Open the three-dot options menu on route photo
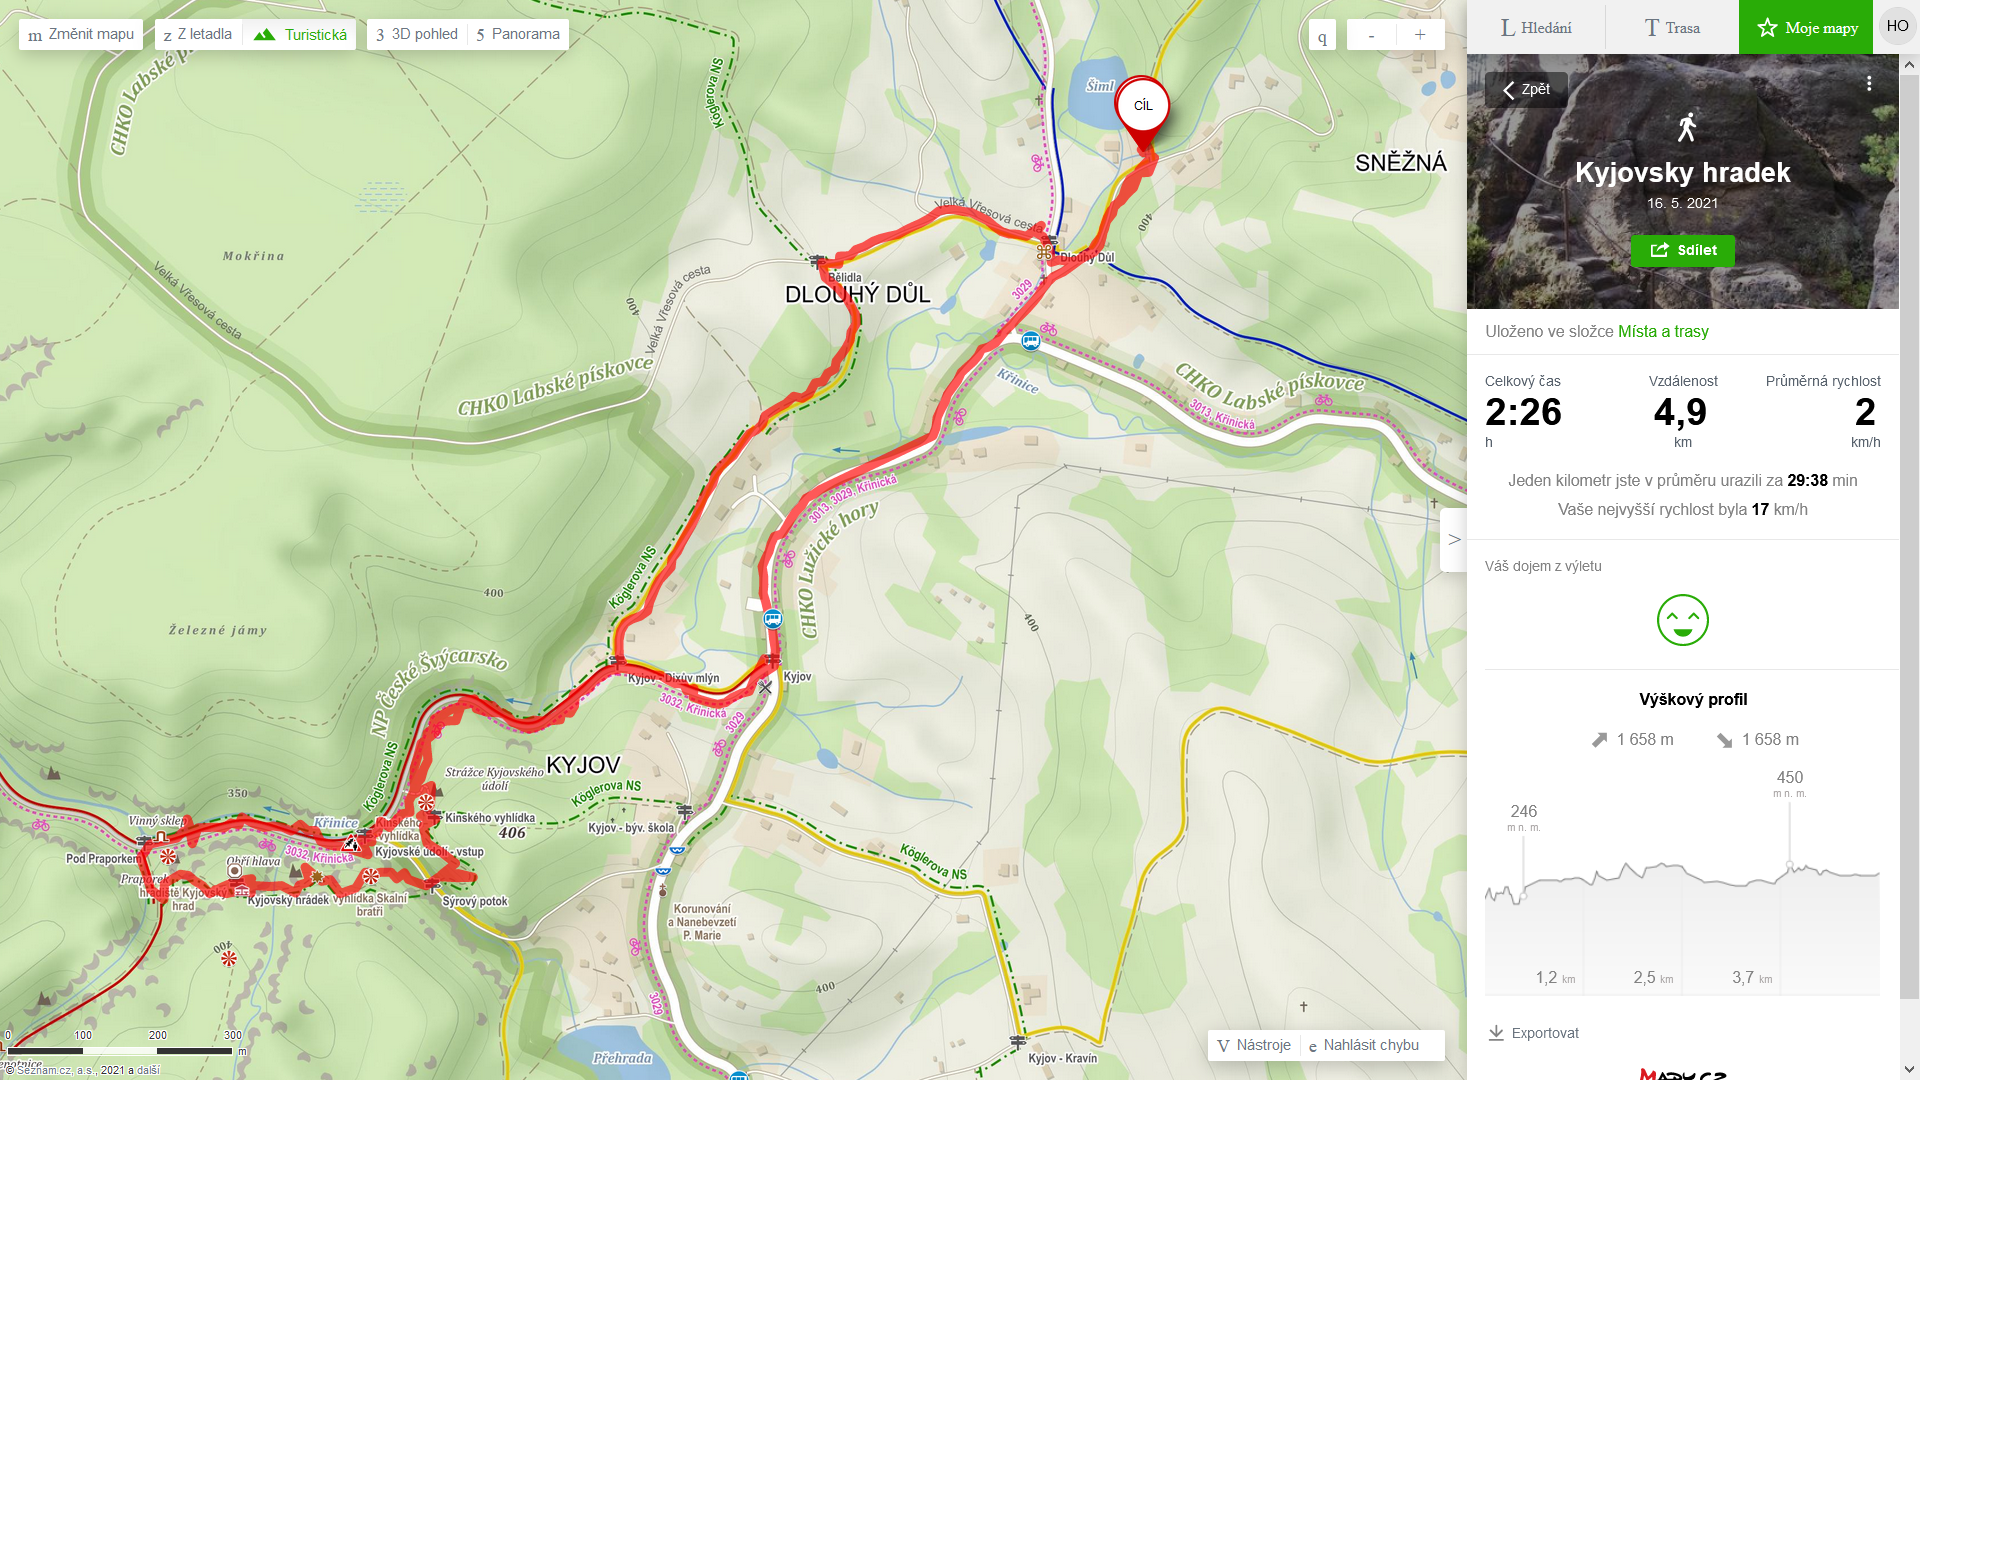Image resolution: width=2004 pixels, height=1548 pixels. (1869, 84)
